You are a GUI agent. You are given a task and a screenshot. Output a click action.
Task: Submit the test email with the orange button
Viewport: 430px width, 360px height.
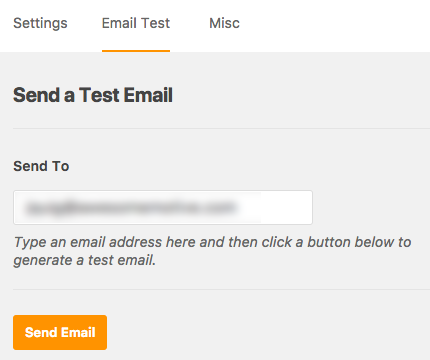(x=60, y=332)
